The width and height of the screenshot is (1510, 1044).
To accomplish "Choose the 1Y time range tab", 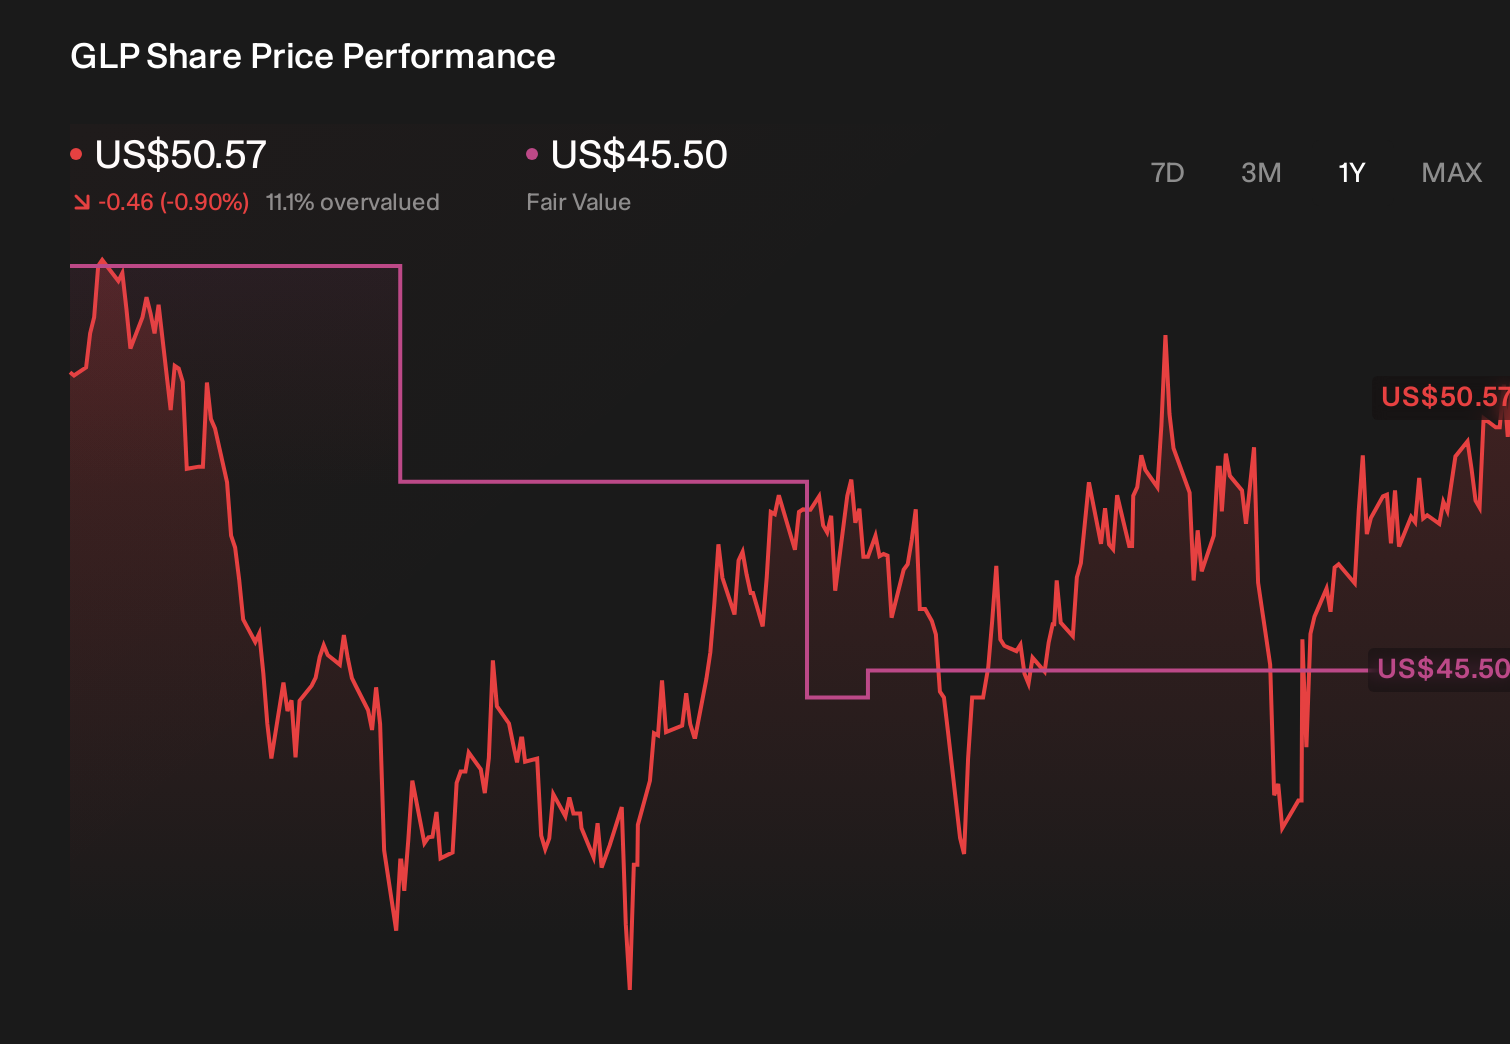I will pos(1352,173).
